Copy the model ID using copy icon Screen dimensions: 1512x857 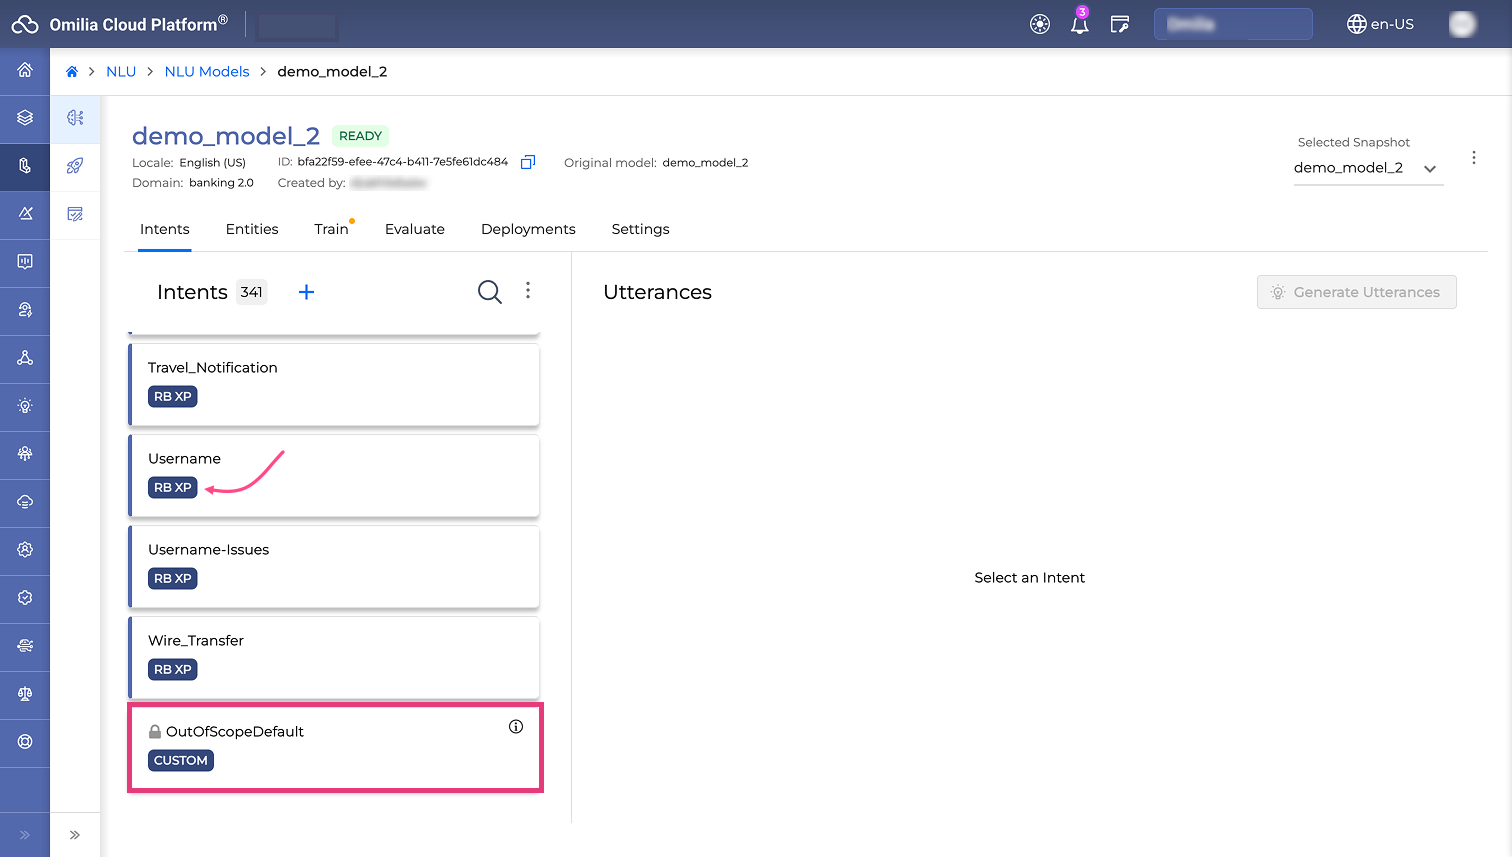[528, 162]
